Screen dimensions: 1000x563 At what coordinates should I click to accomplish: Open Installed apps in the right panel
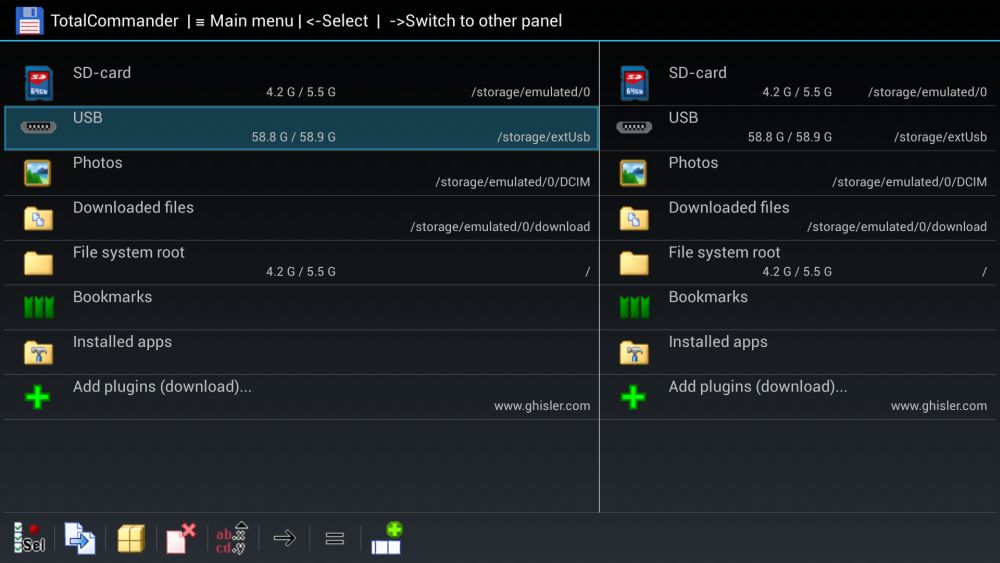click(798, 352)
